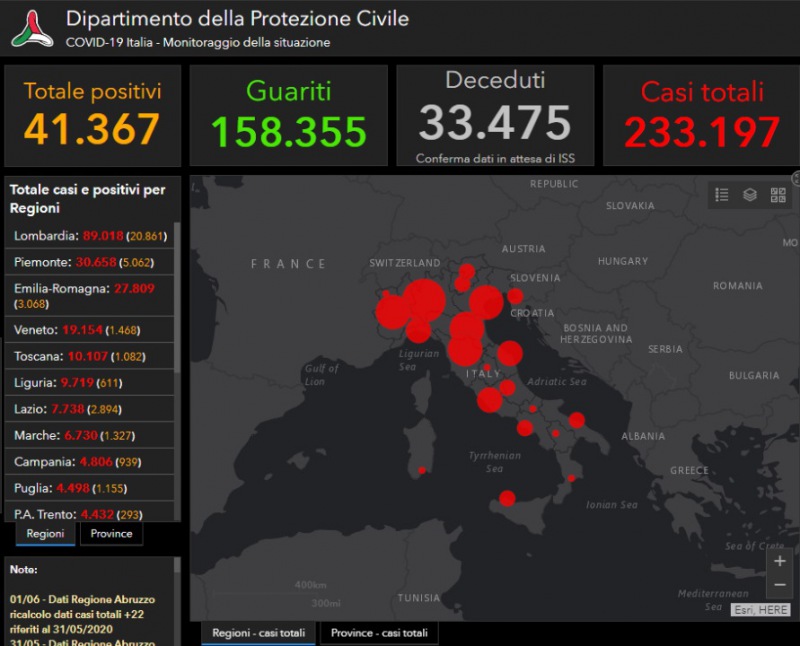Choose Lazio from the regions list
Screen dimensions: 800x646
pyautogui.click(x=90, y=410)
